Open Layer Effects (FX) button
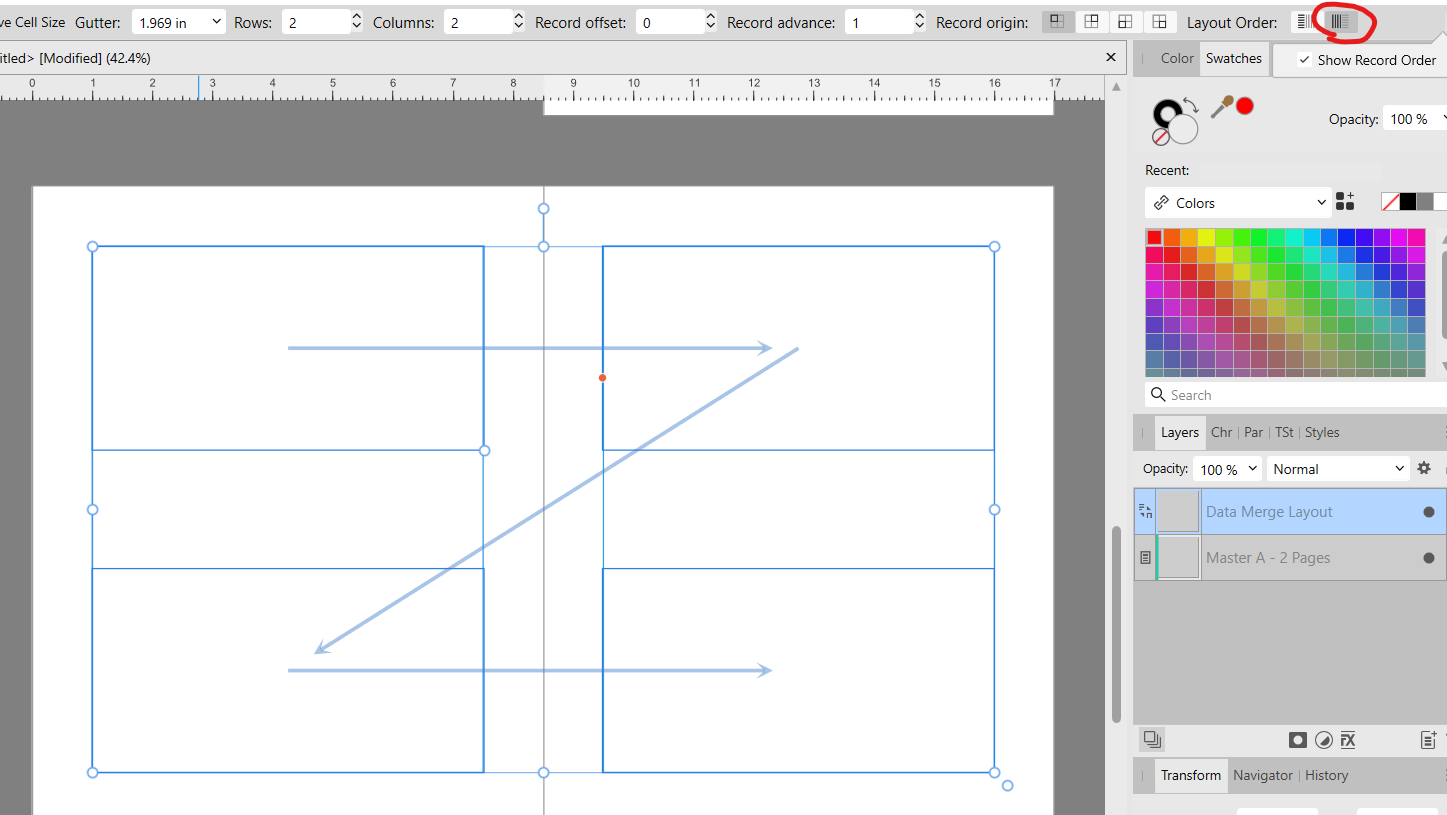 click(1348, 740)
